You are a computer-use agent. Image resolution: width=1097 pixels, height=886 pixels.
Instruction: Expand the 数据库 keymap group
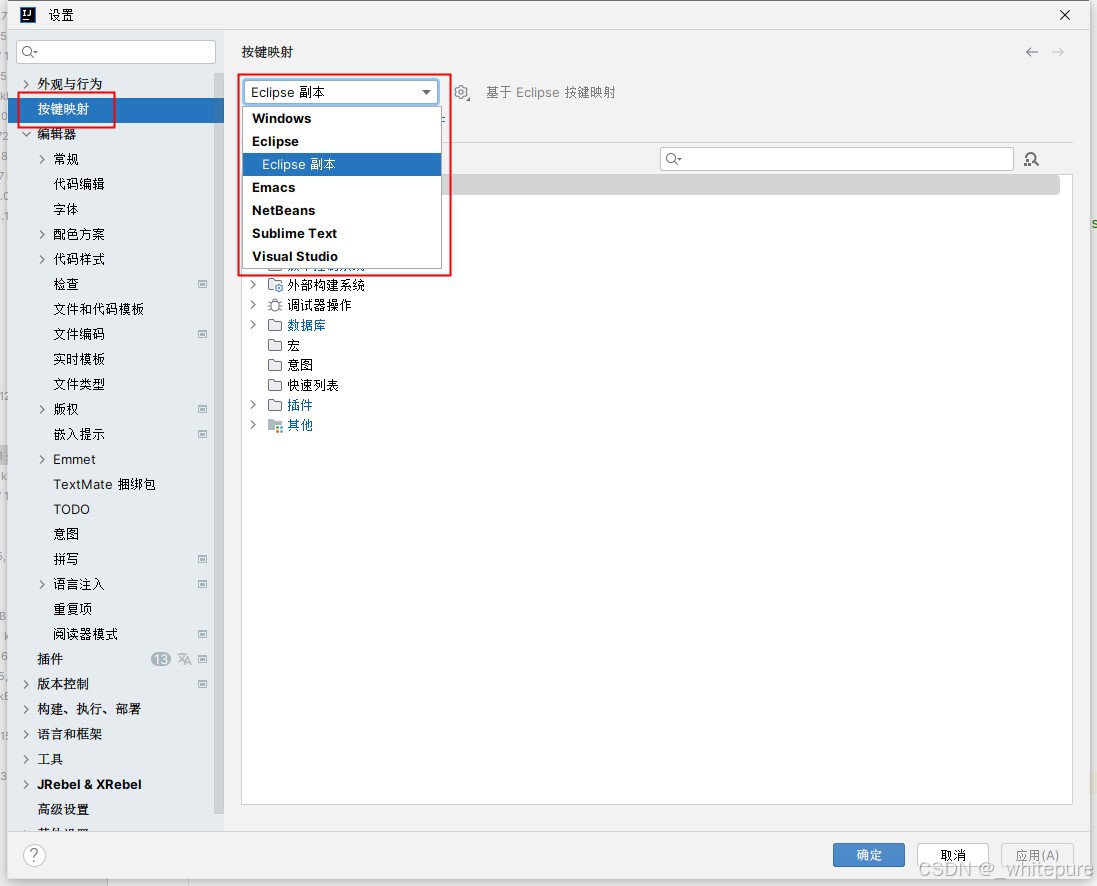coord(253,325)
